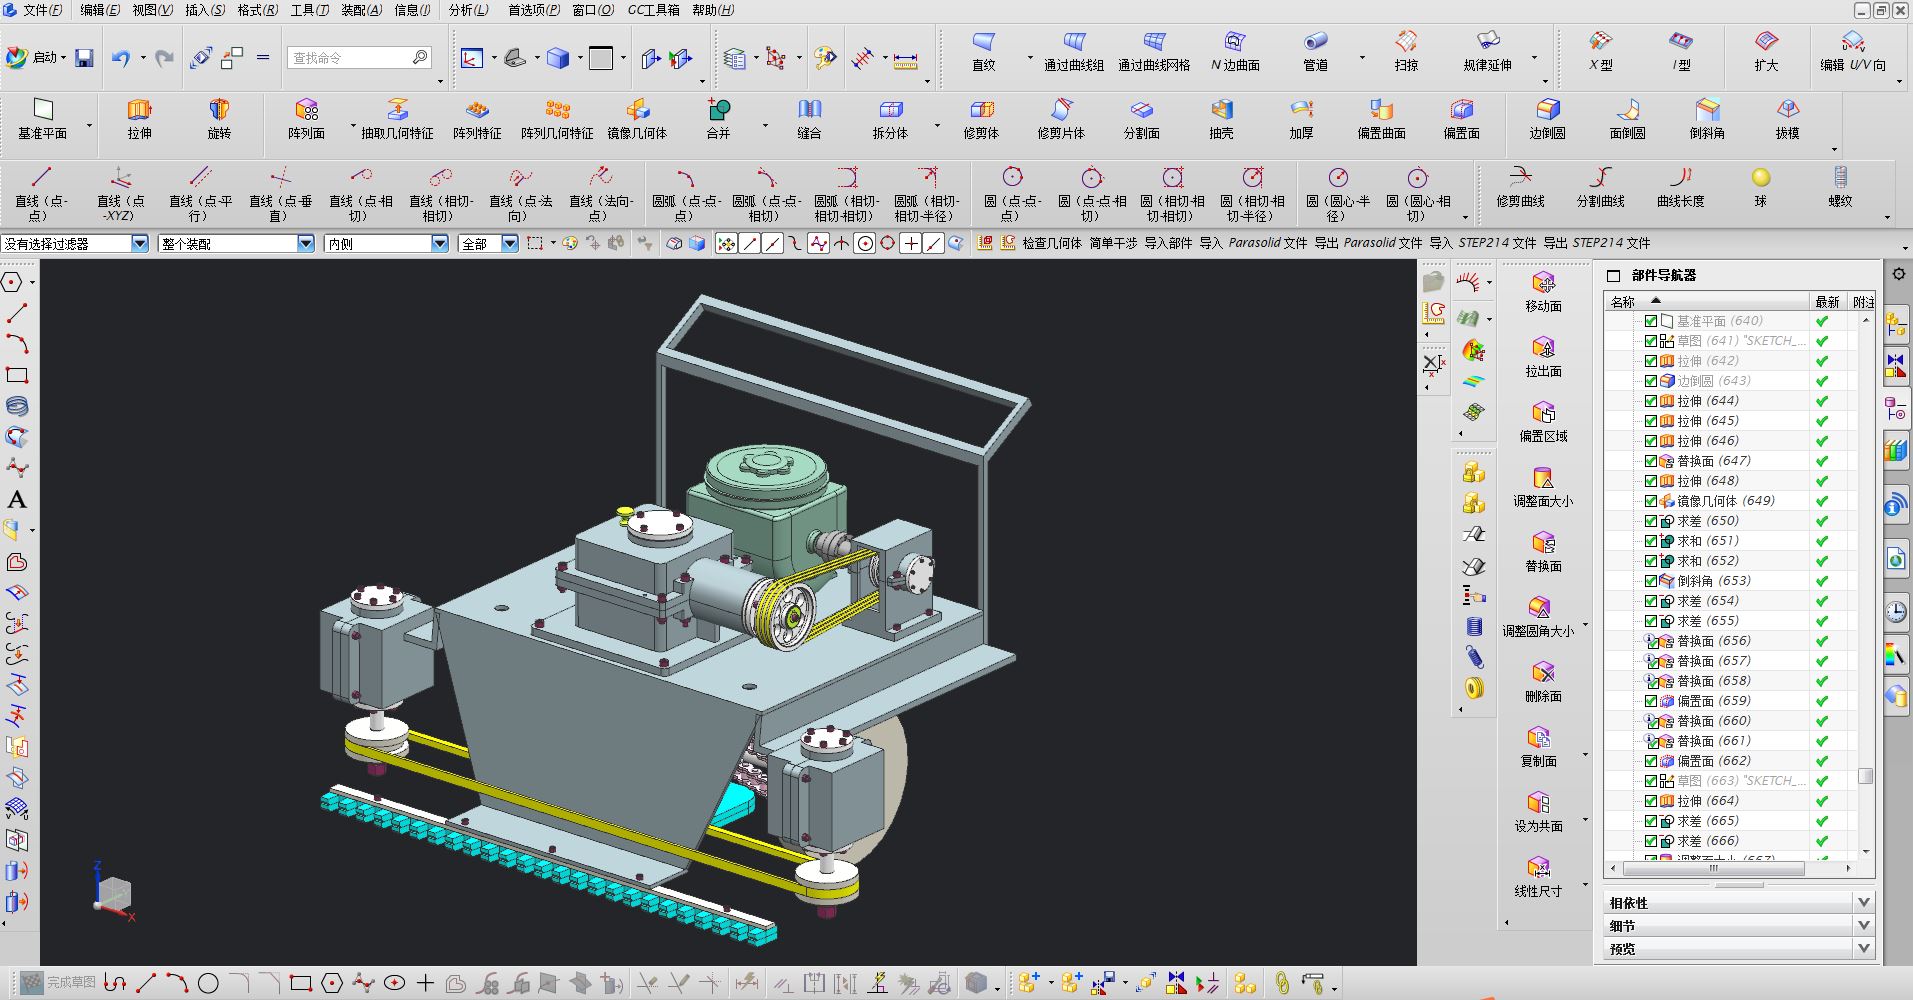
Task: Click the part navigator vertical scrollbar
Action: tap(1865, 585)
